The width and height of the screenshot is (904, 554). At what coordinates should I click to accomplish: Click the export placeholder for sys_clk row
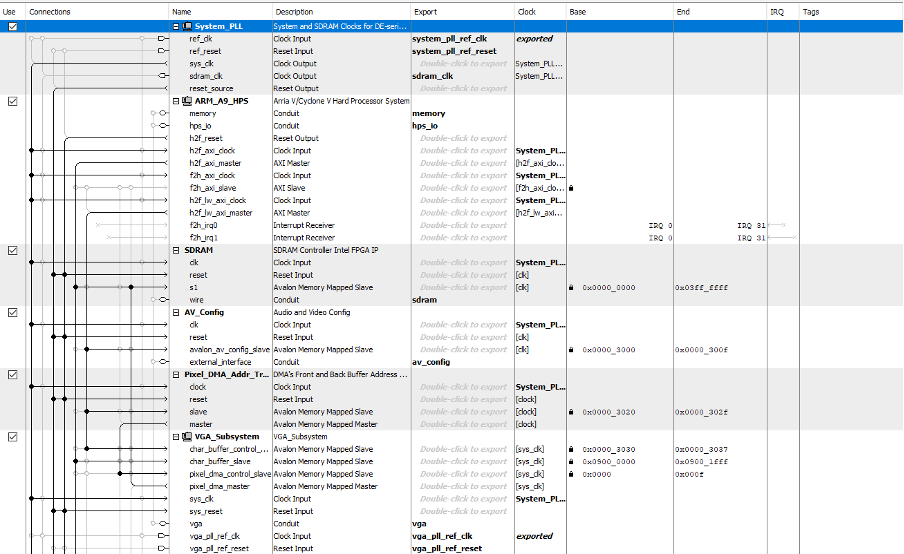pyautogui.click(x=464, y=64)
